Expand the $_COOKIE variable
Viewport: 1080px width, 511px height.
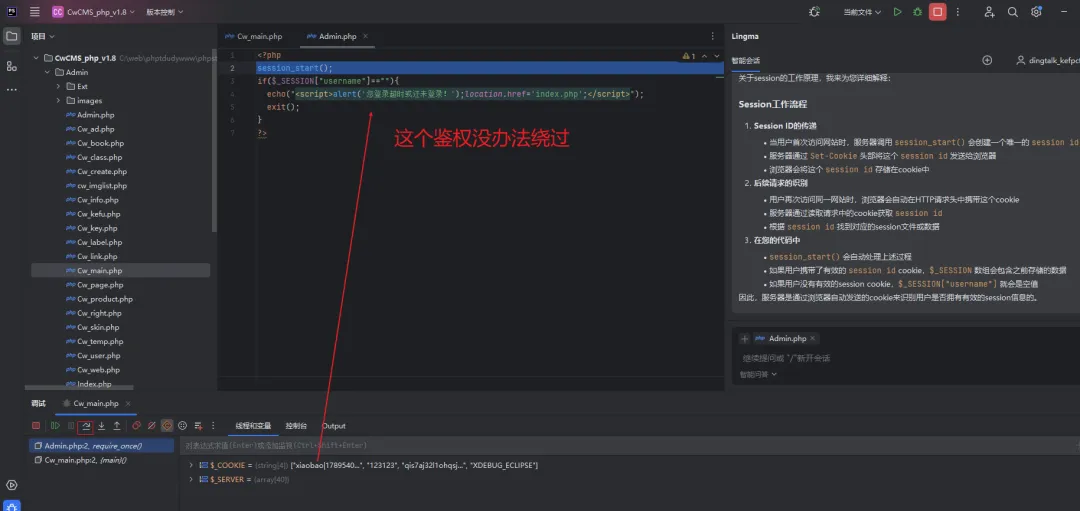point(191,466)
